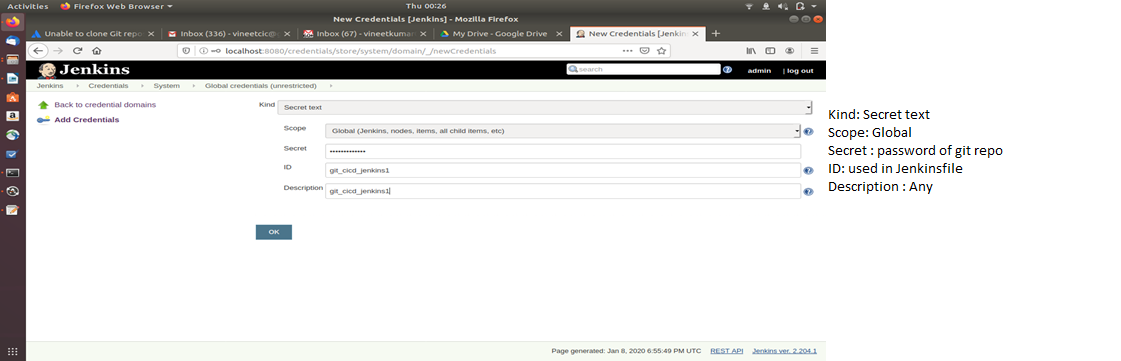Show help for the ID field
The image size is (1121, 361).
[809, 171]
